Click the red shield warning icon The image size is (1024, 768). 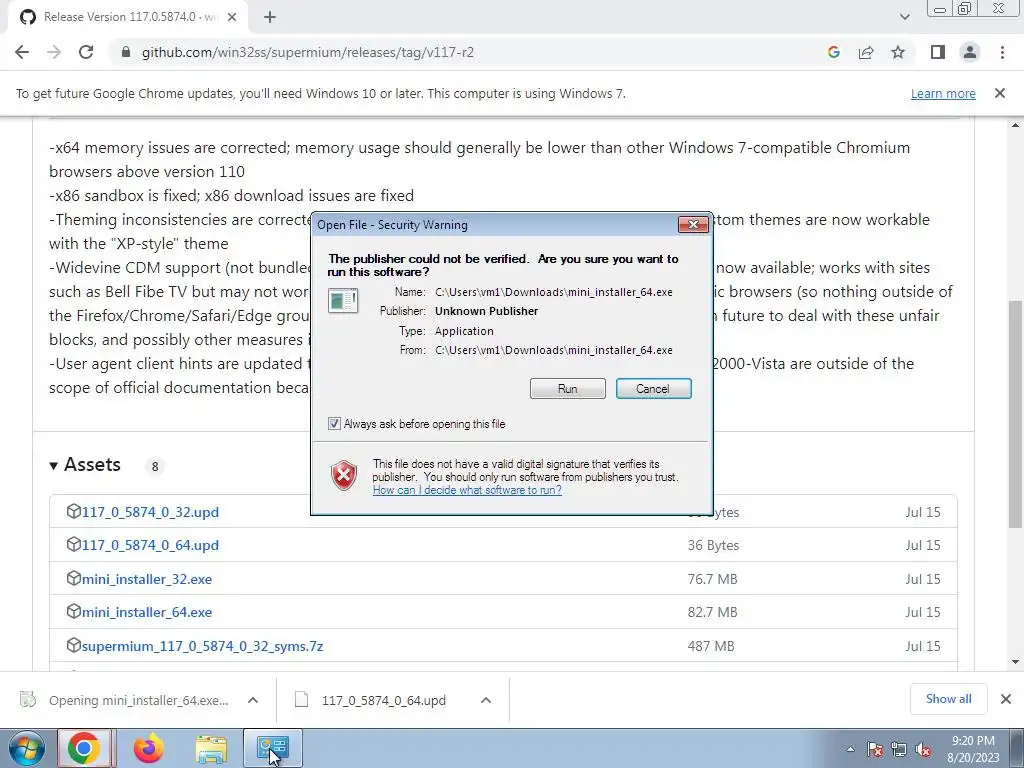coord(344,475)
